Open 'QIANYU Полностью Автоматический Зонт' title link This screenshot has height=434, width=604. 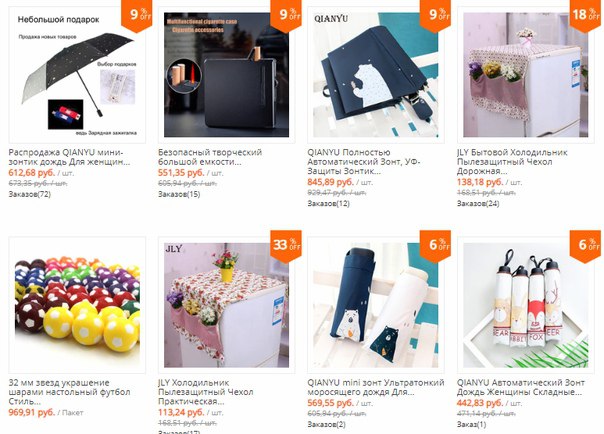tap(364, 162)
